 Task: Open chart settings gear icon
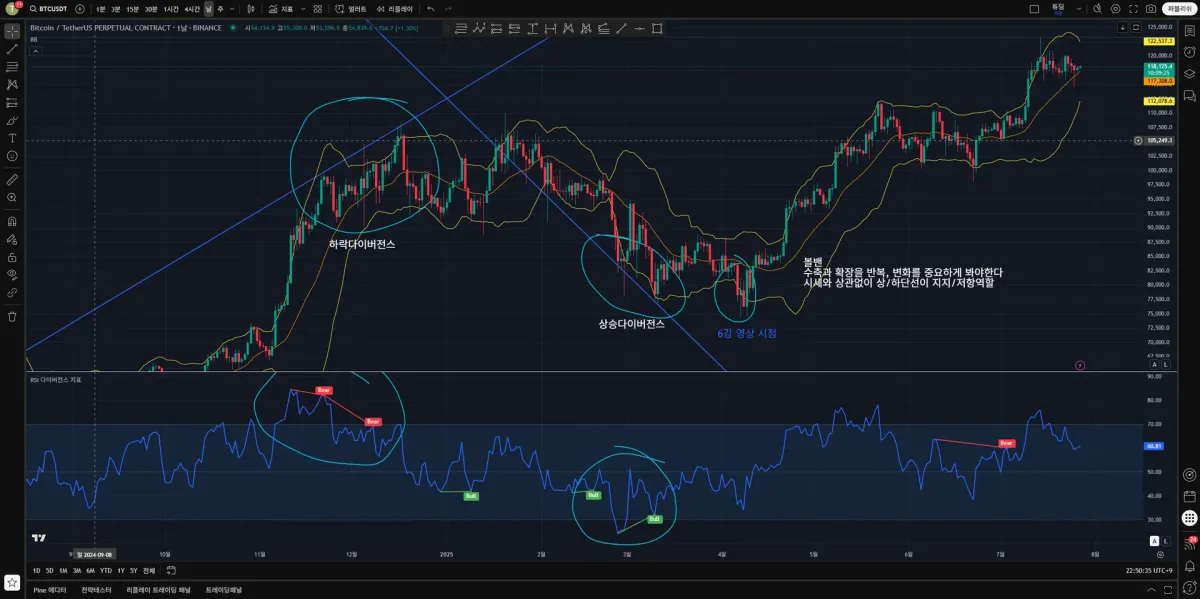click(x=1117, y=8)
